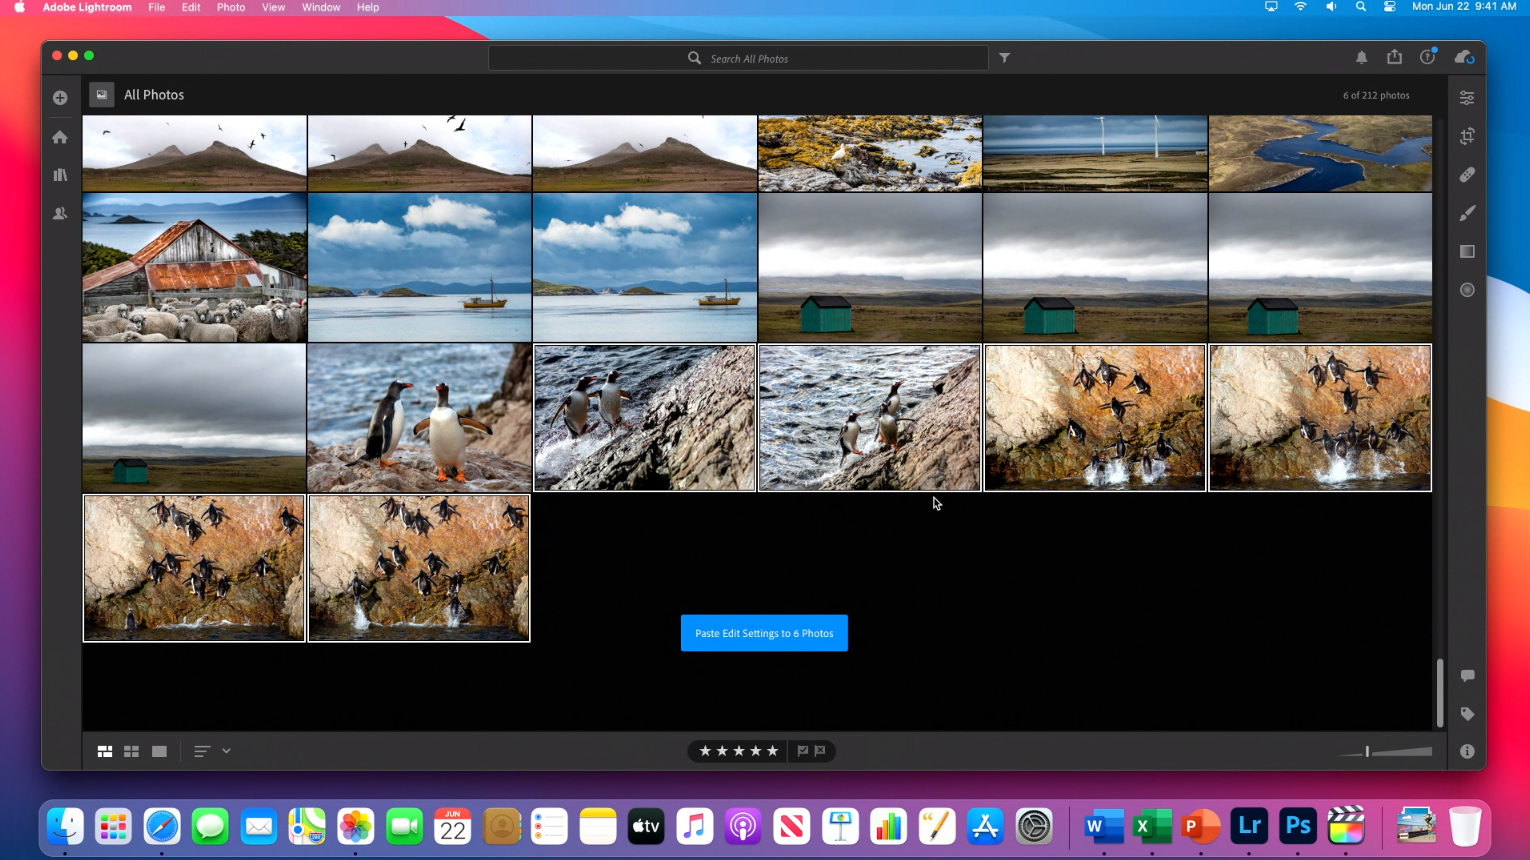Open the Share export menu
Viewport: 1530px width, 860px height.
tap(1394, 58)
